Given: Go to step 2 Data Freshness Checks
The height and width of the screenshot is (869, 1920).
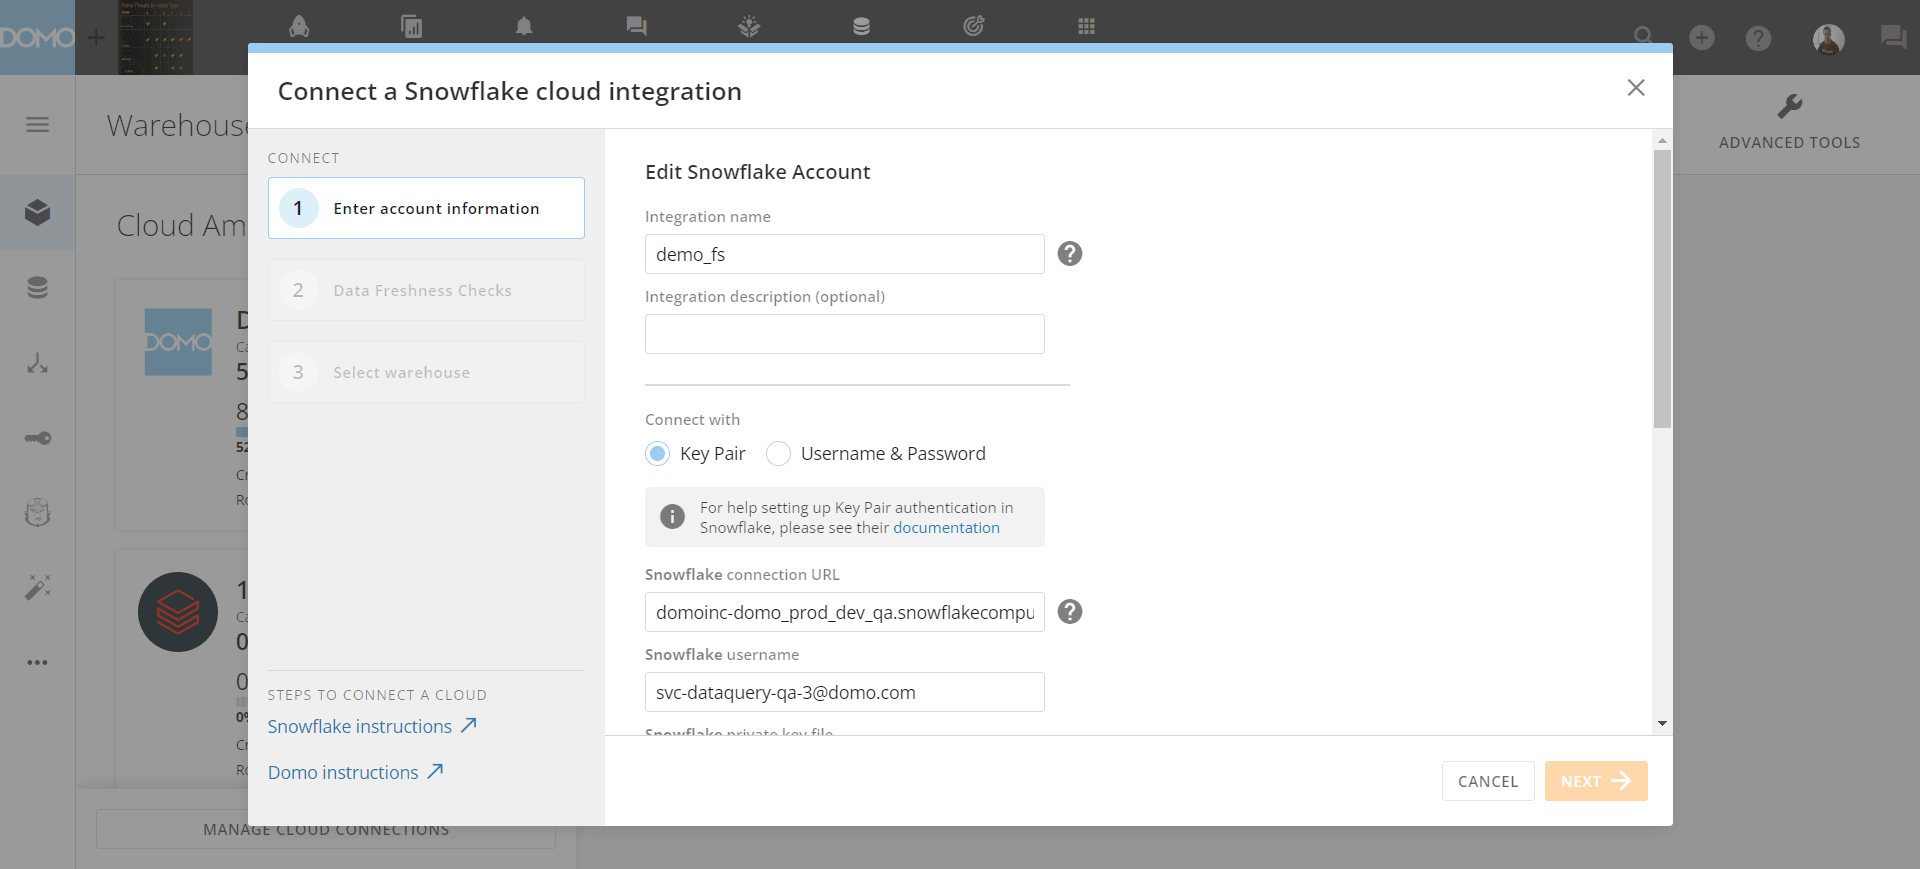Looking at the screenshot, I should pos(426,290).
